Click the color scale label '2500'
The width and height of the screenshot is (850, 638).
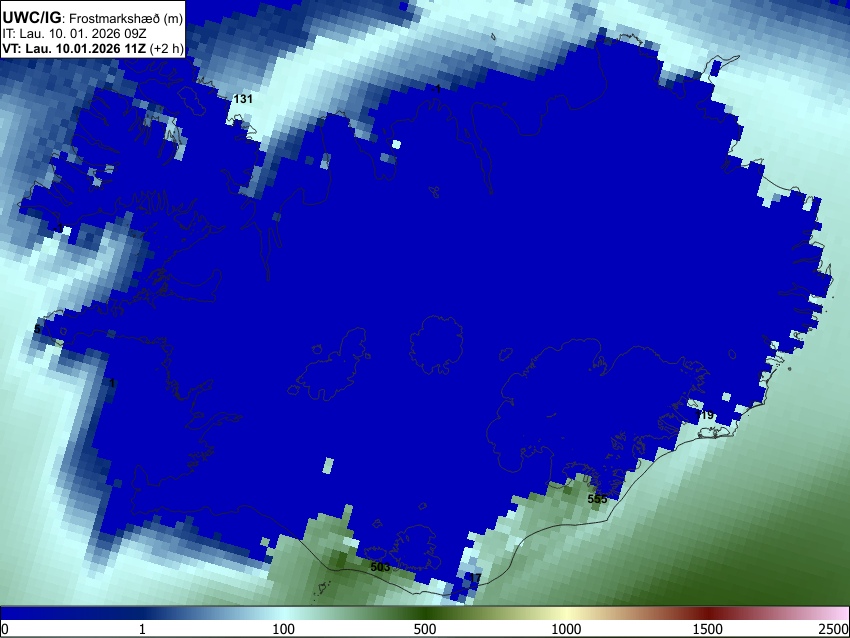tap(834, 629)
